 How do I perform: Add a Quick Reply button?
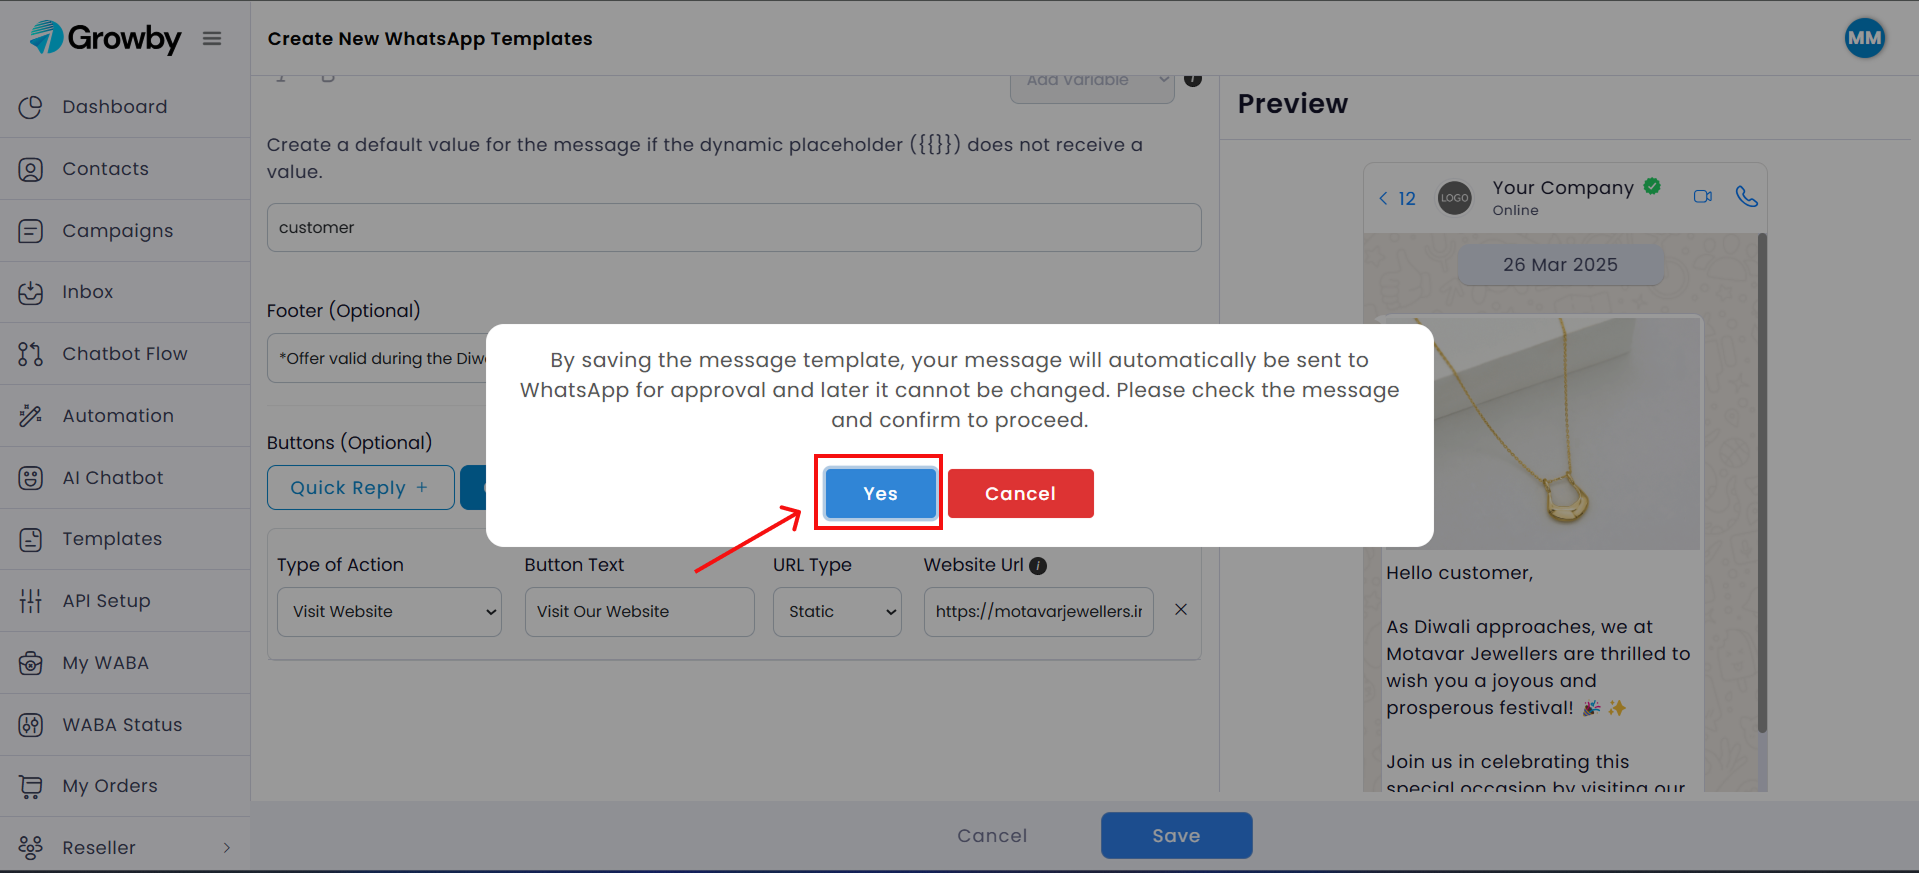point(360,488)
